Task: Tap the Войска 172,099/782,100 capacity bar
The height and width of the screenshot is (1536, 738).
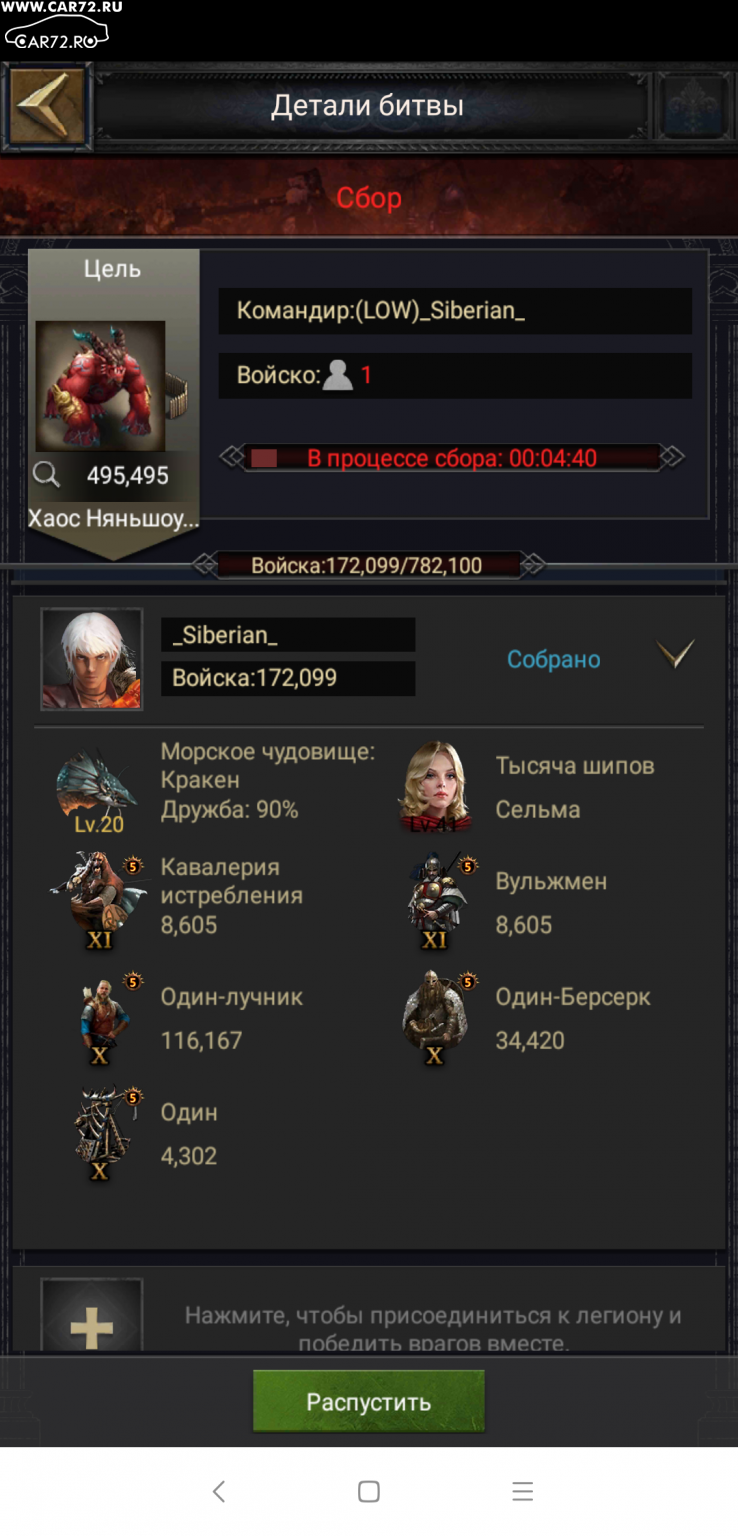Action: pyautogui.click(x=368, y=565)
